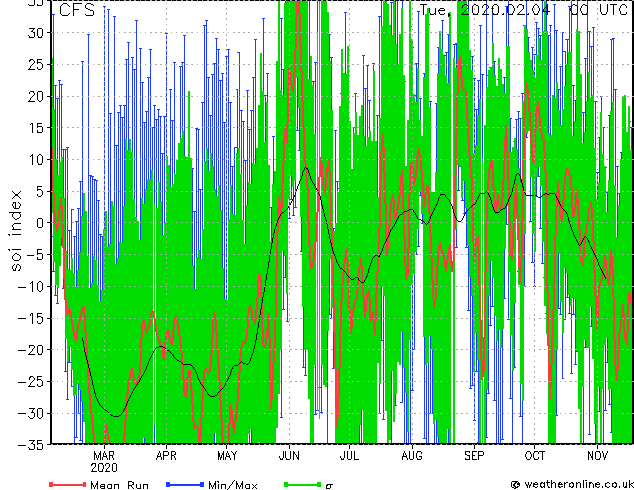Click the y-axis value -35
The width and height of the screenshot is (634, 490).
tap(30, 445)
